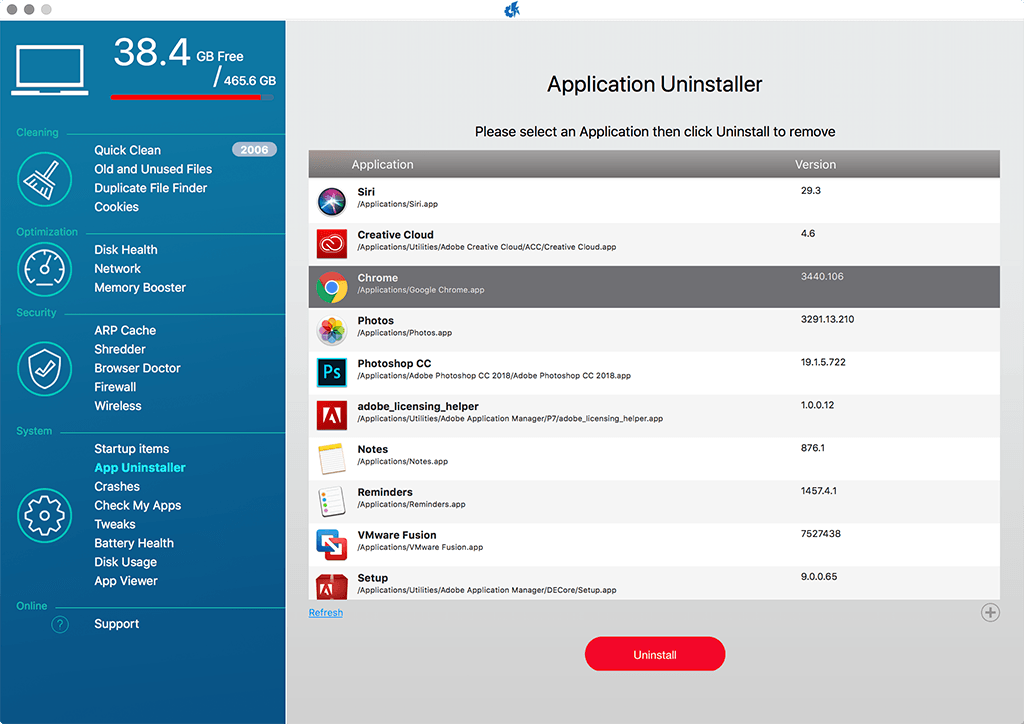Viewport: 1024px width, 724px height.
Task: Open Crashes section
Action: click(x=117, y=487)
